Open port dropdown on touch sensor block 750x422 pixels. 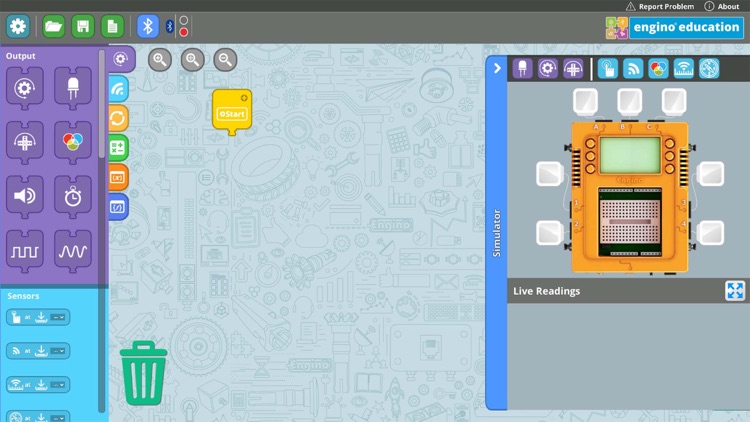(58, 317)
